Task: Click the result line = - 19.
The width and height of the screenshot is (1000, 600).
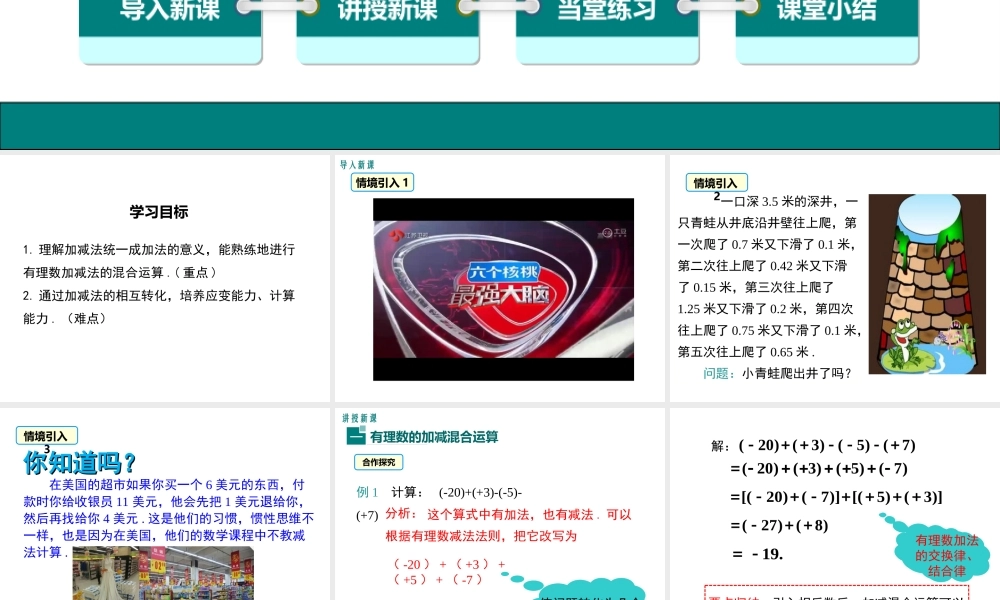Action: (757, 554)
